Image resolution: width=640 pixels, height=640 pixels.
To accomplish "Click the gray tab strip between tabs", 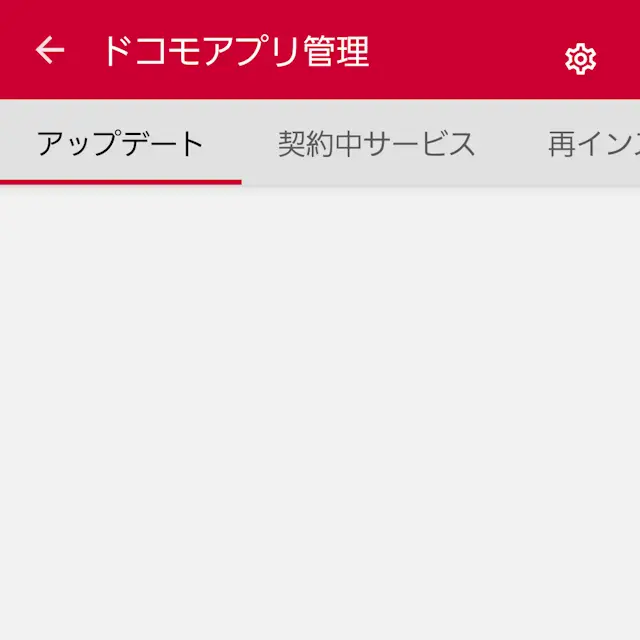I will tap(511, 144).
